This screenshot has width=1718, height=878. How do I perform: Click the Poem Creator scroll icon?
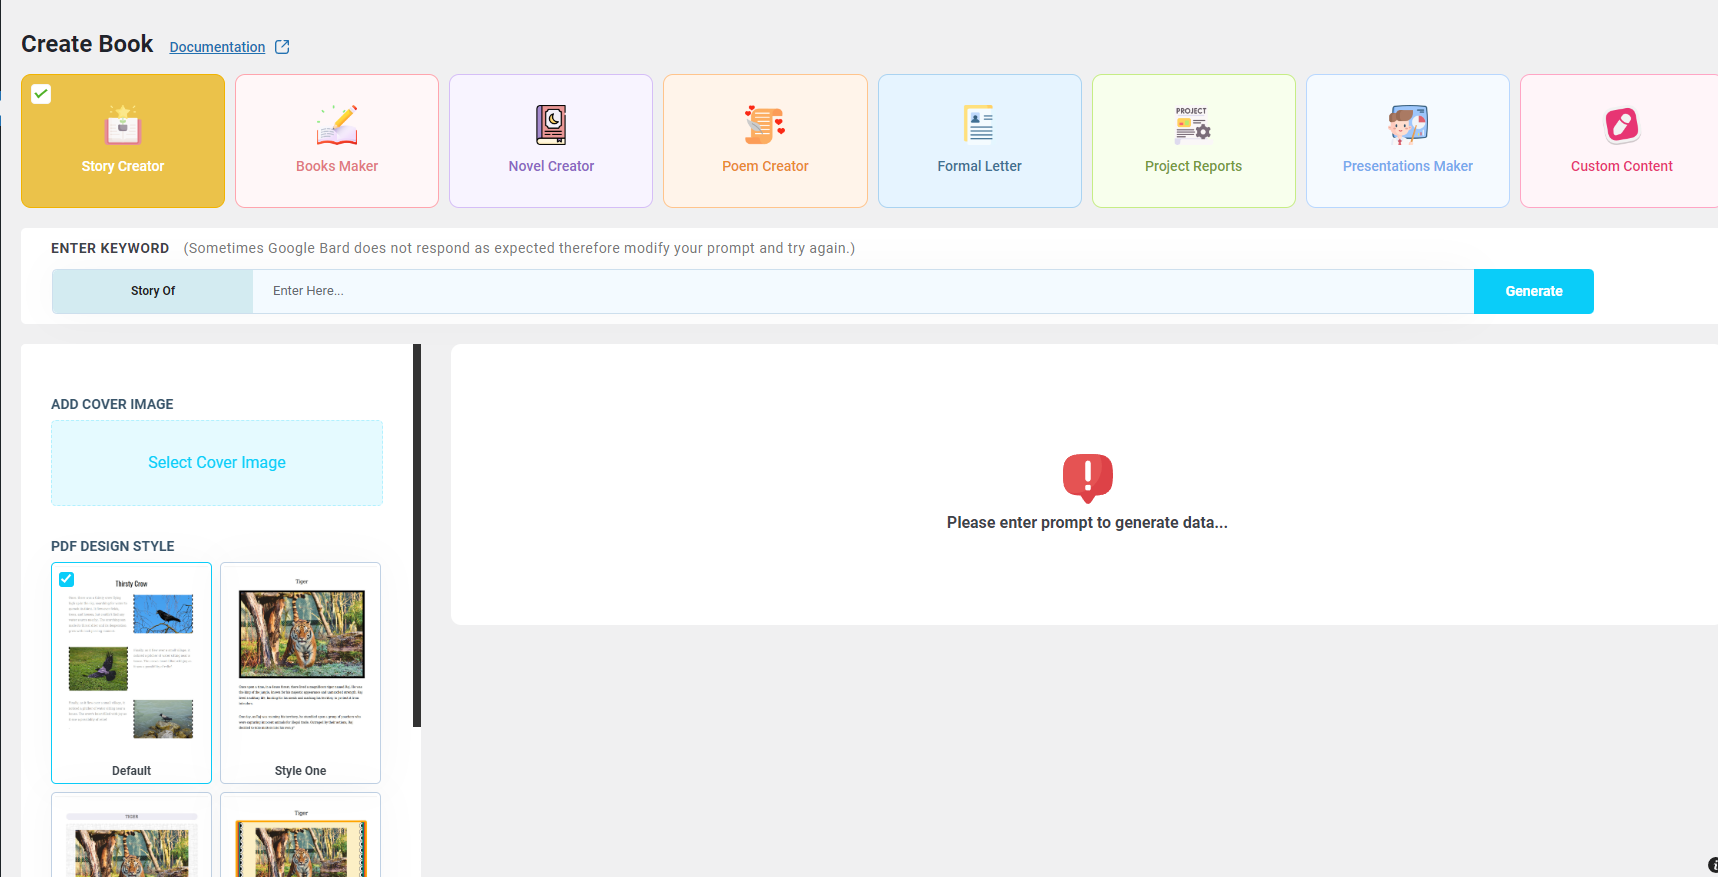pos(765,125)
